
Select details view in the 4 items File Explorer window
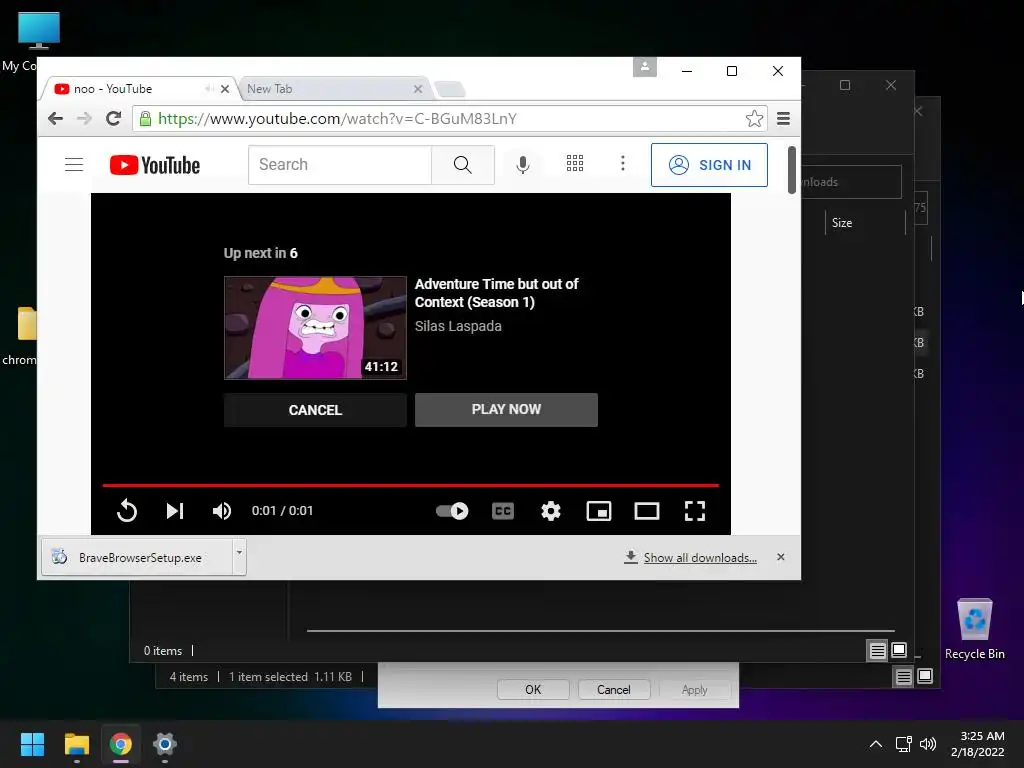(x=903, y=677)
